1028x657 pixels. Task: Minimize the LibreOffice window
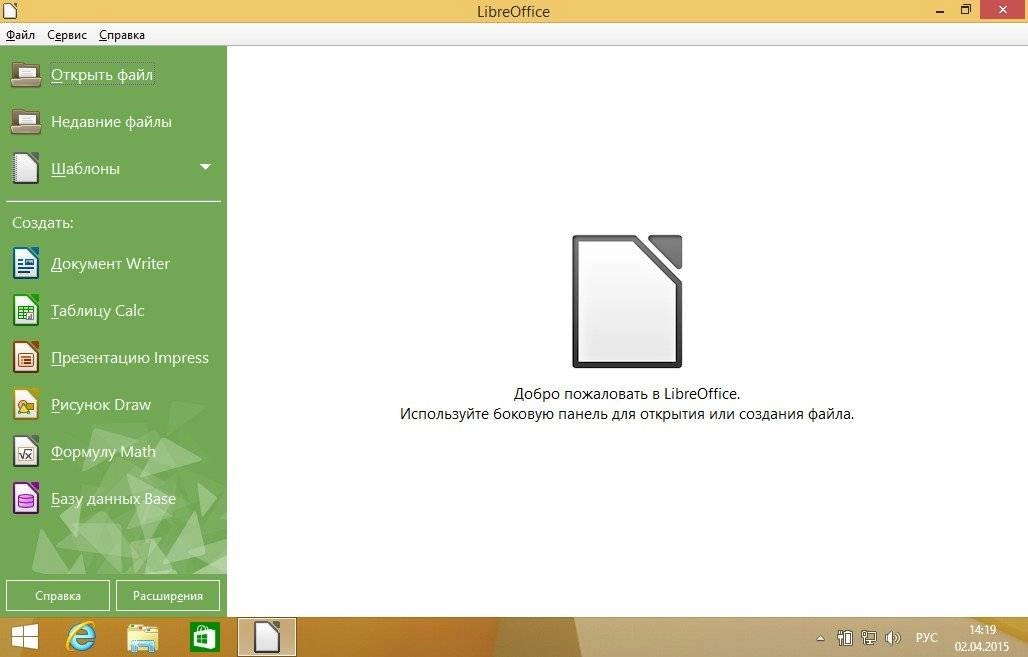(x=939, y=11)
